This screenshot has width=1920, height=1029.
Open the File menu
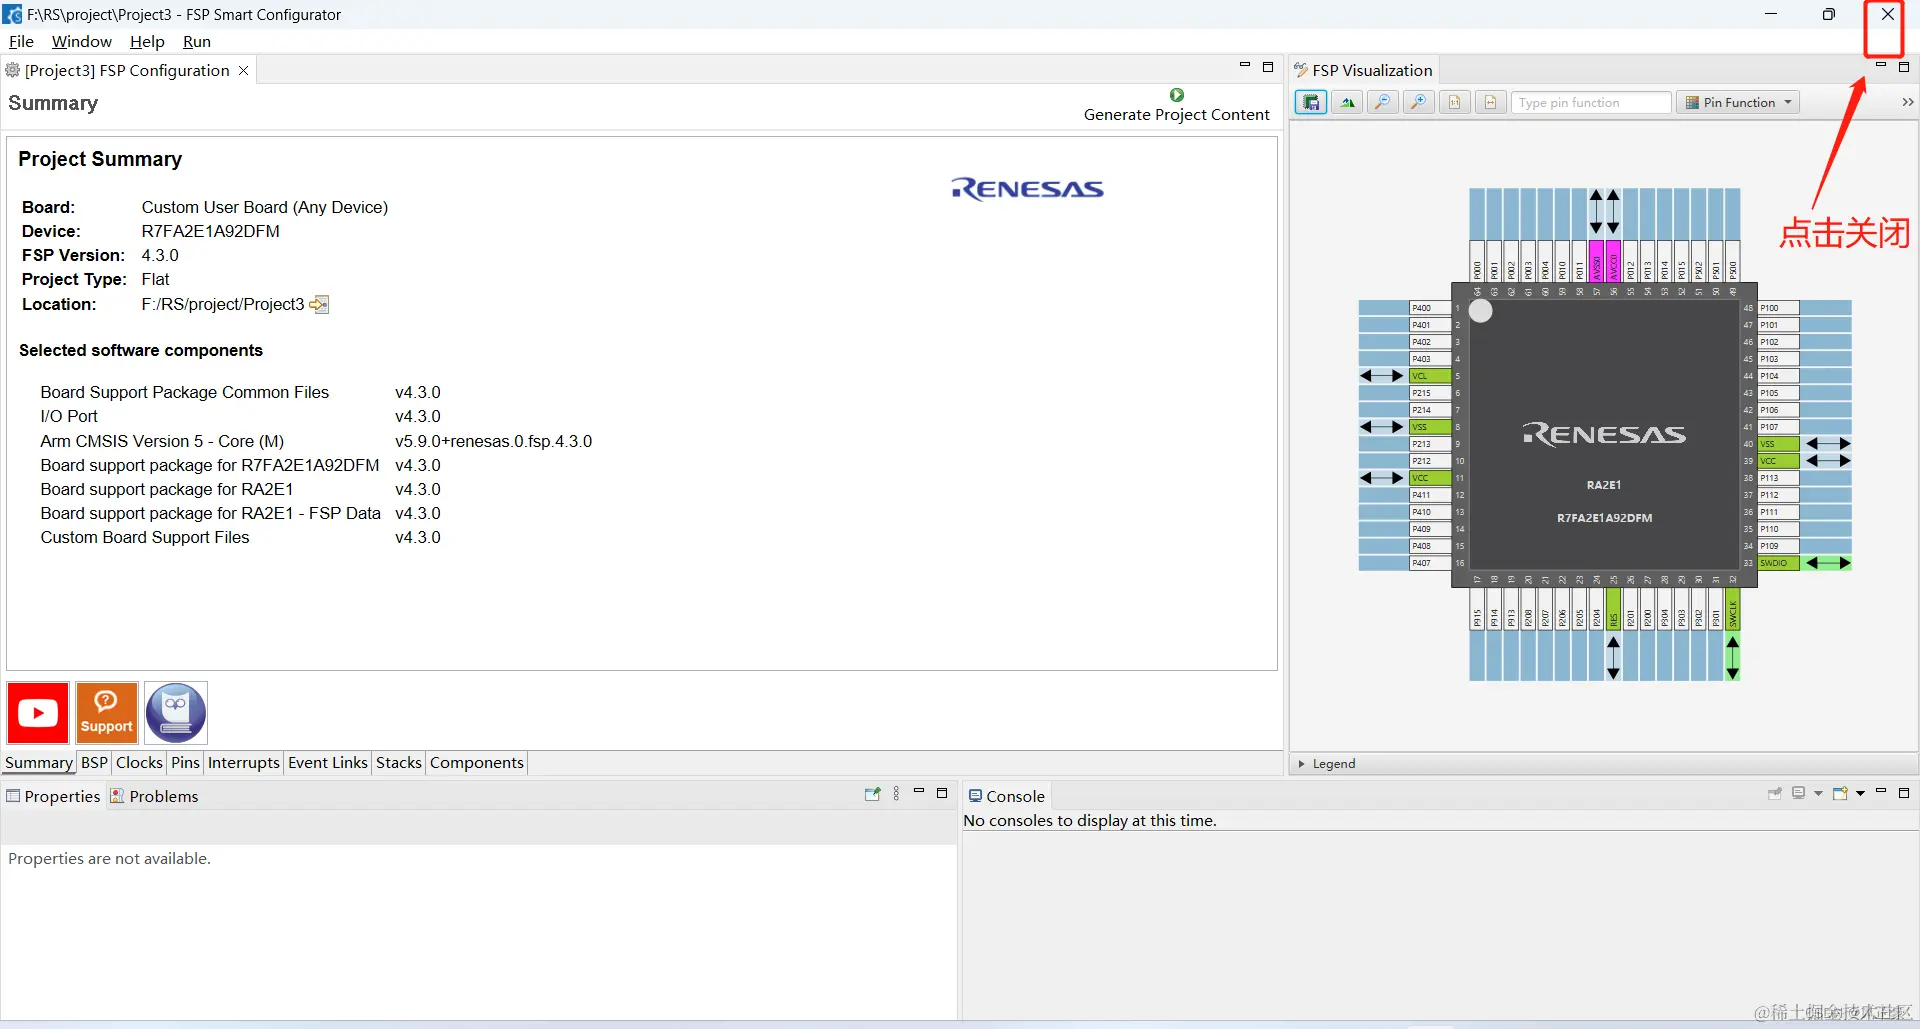pyautogui.click(x=21, y=41)
